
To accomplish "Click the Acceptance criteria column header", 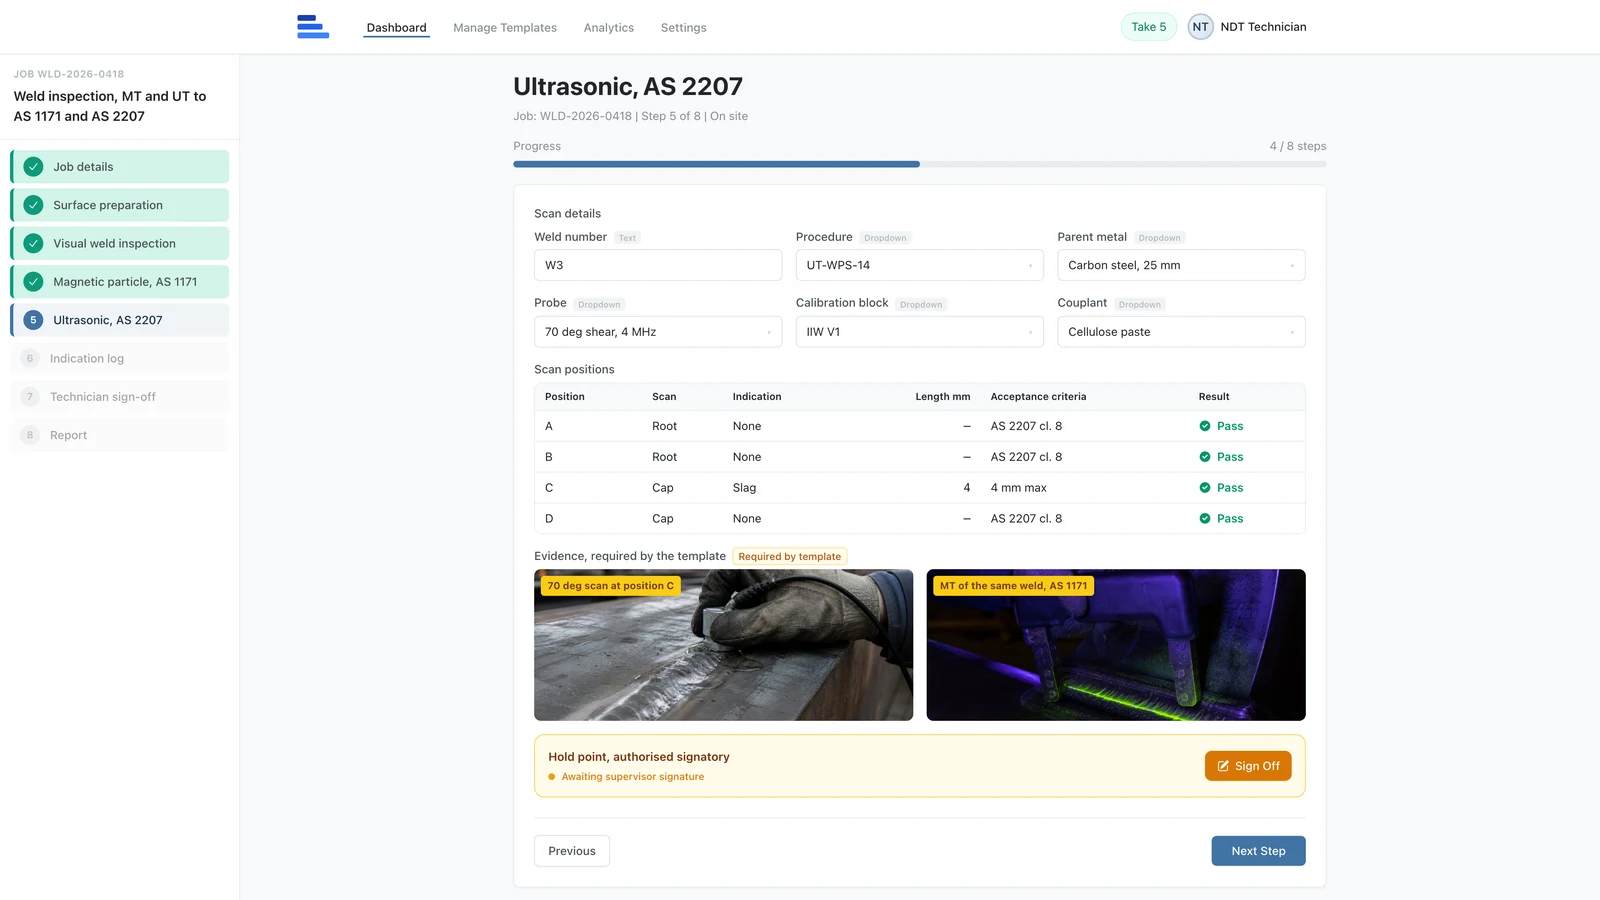I will tap(1038, 397).
